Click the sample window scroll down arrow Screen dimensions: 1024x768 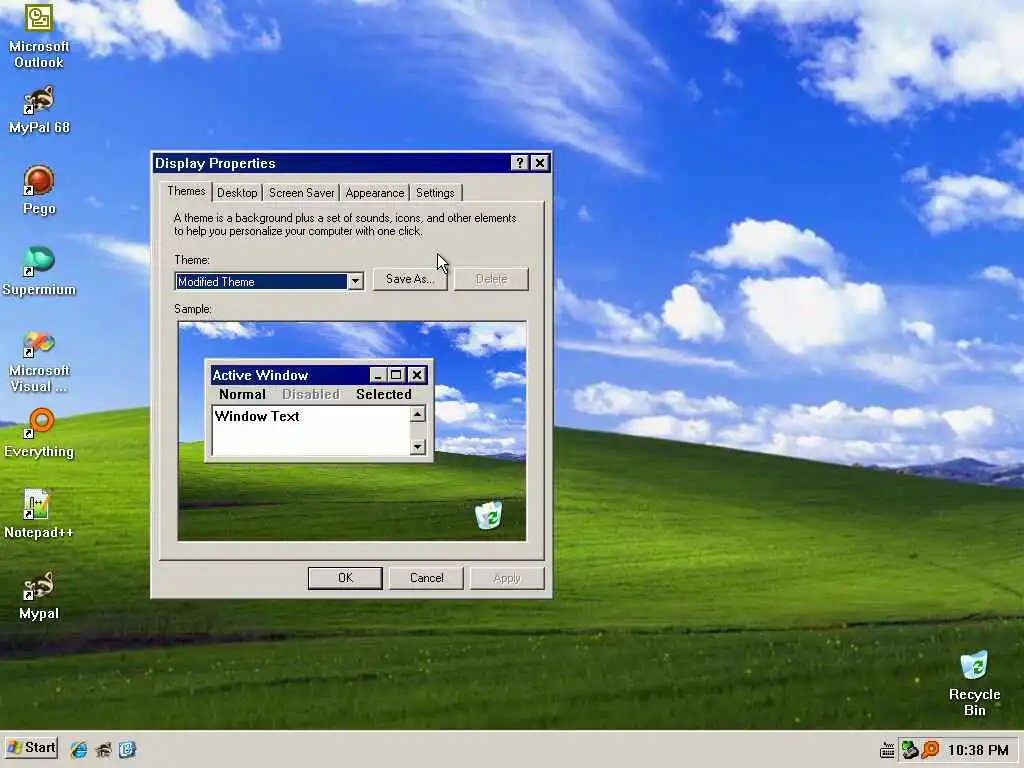417,447
